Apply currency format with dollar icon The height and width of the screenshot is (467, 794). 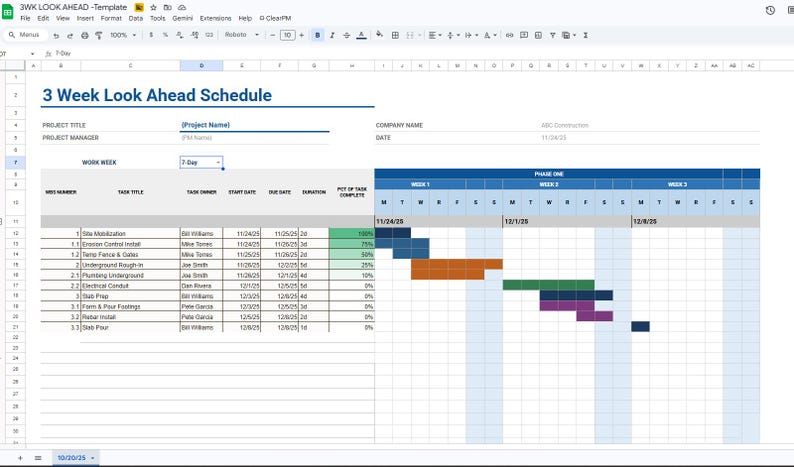click(x=151, y=35)
